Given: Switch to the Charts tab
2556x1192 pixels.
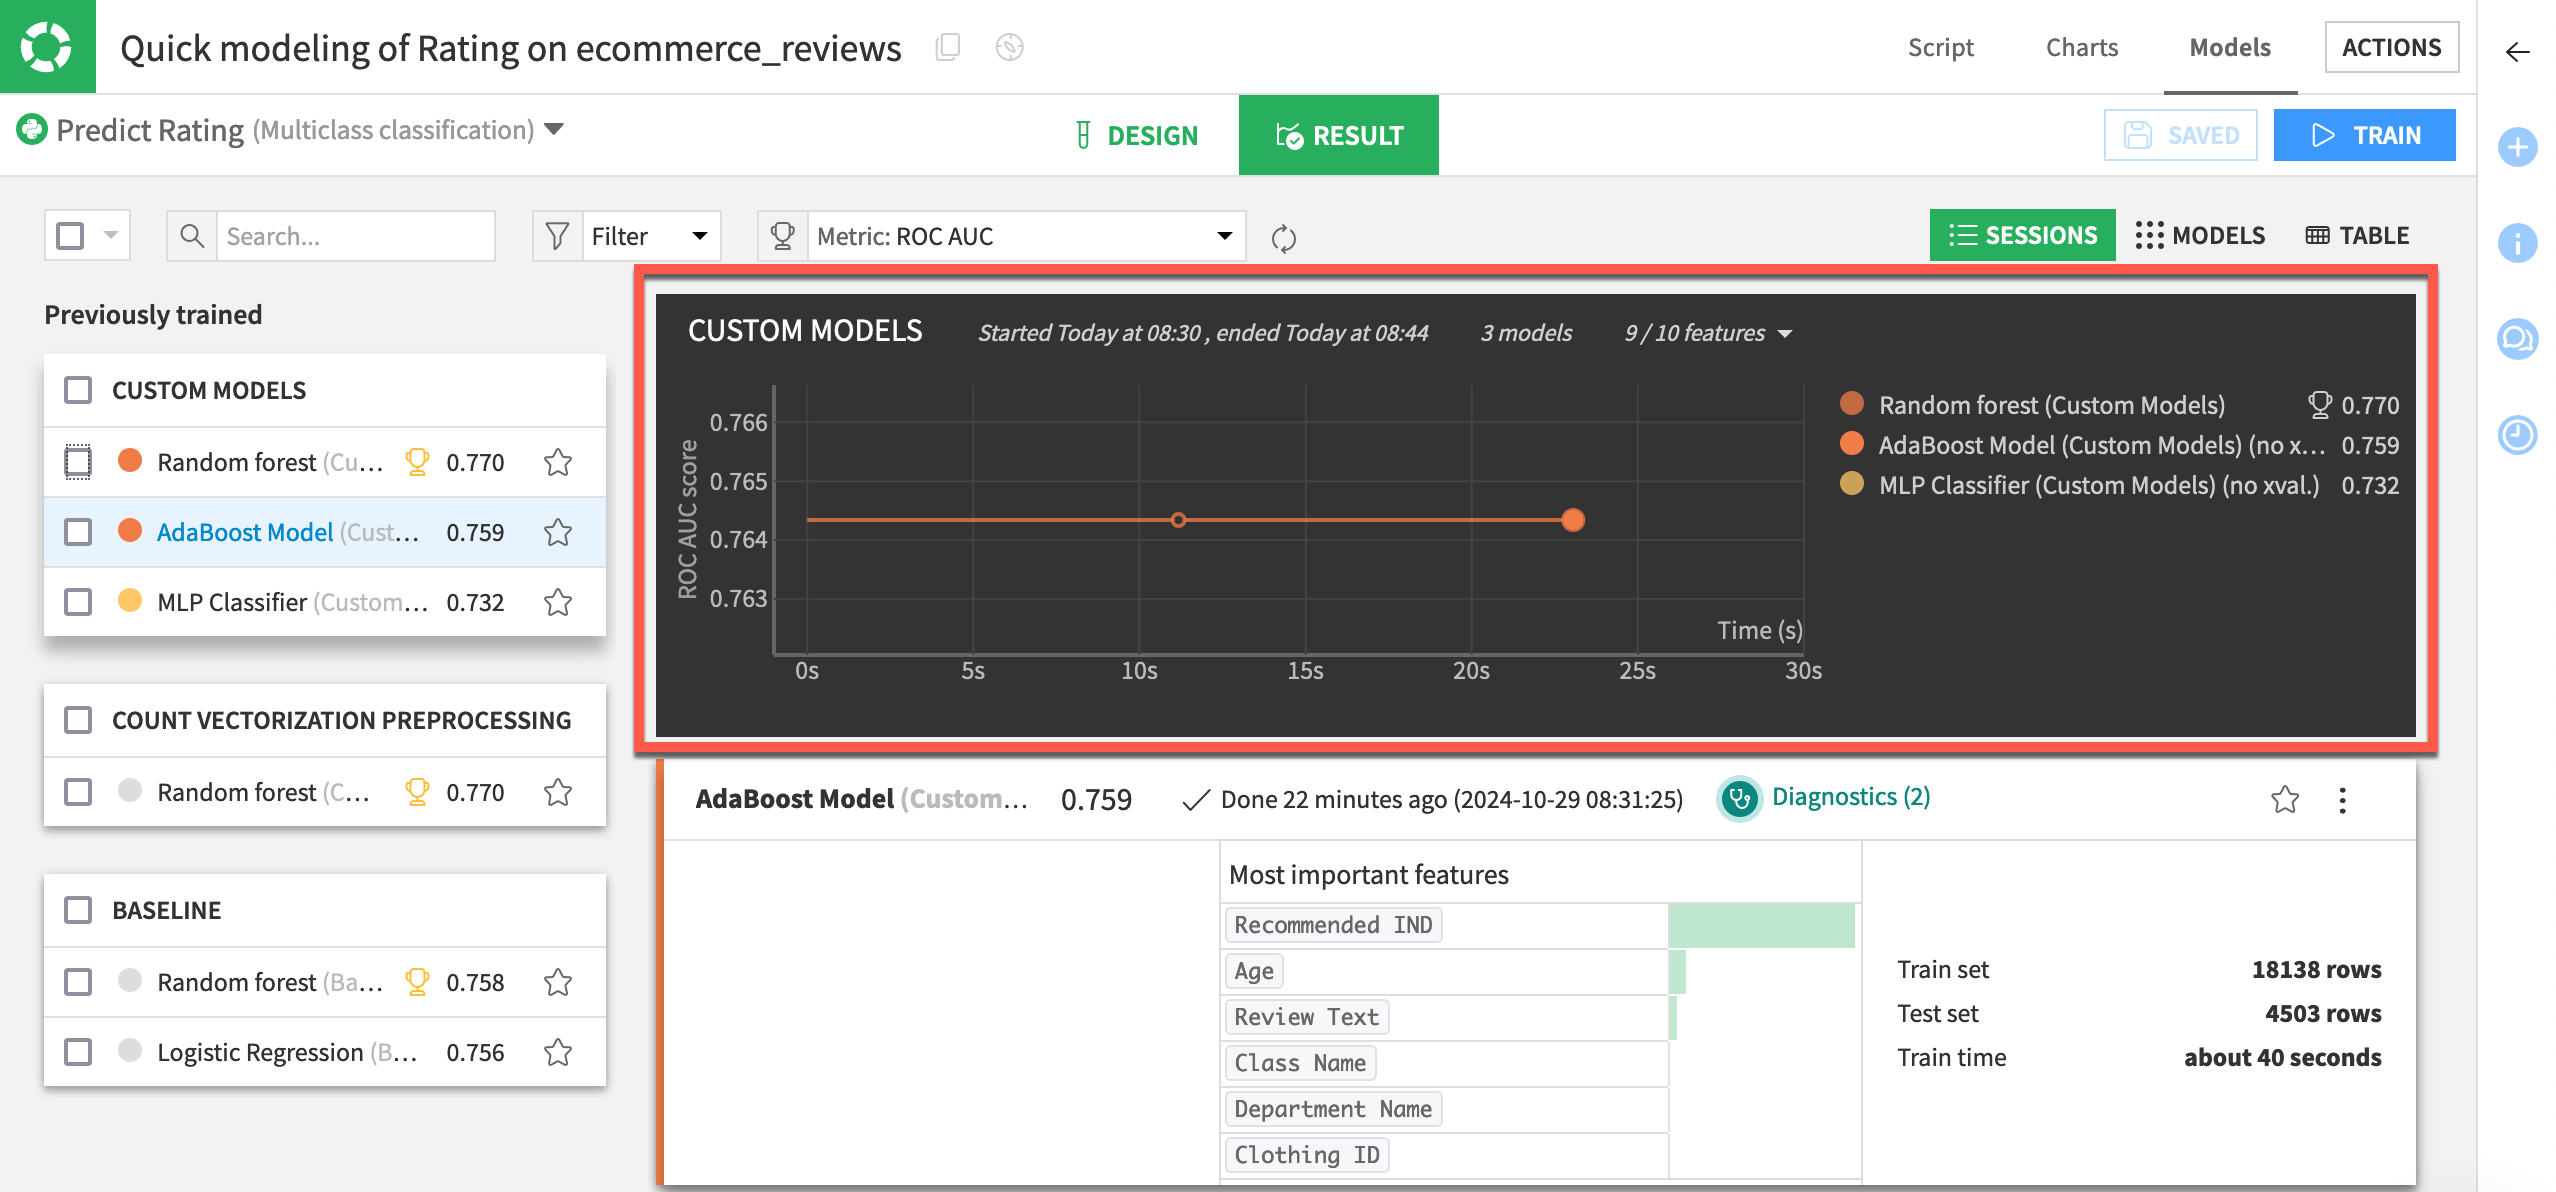Looking at the screenshot, I should [2081, 47].
